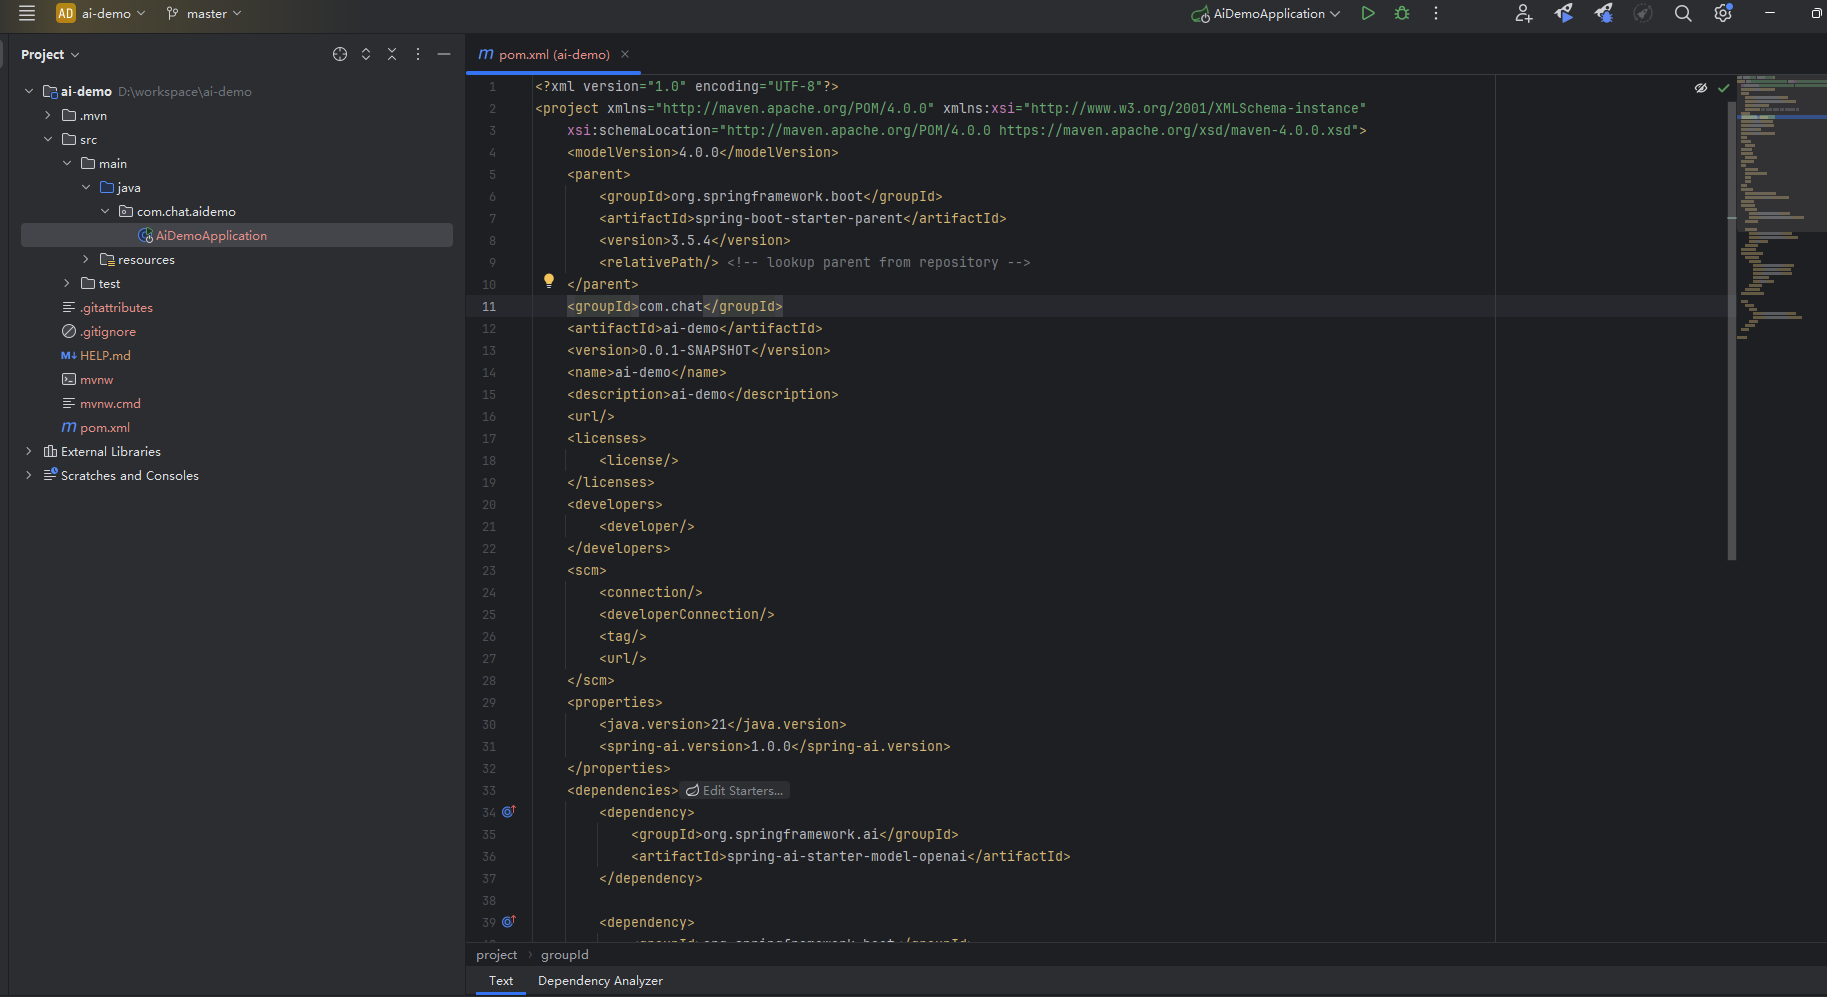
Task: Expand the resources folder
Action: pos(86,259)
